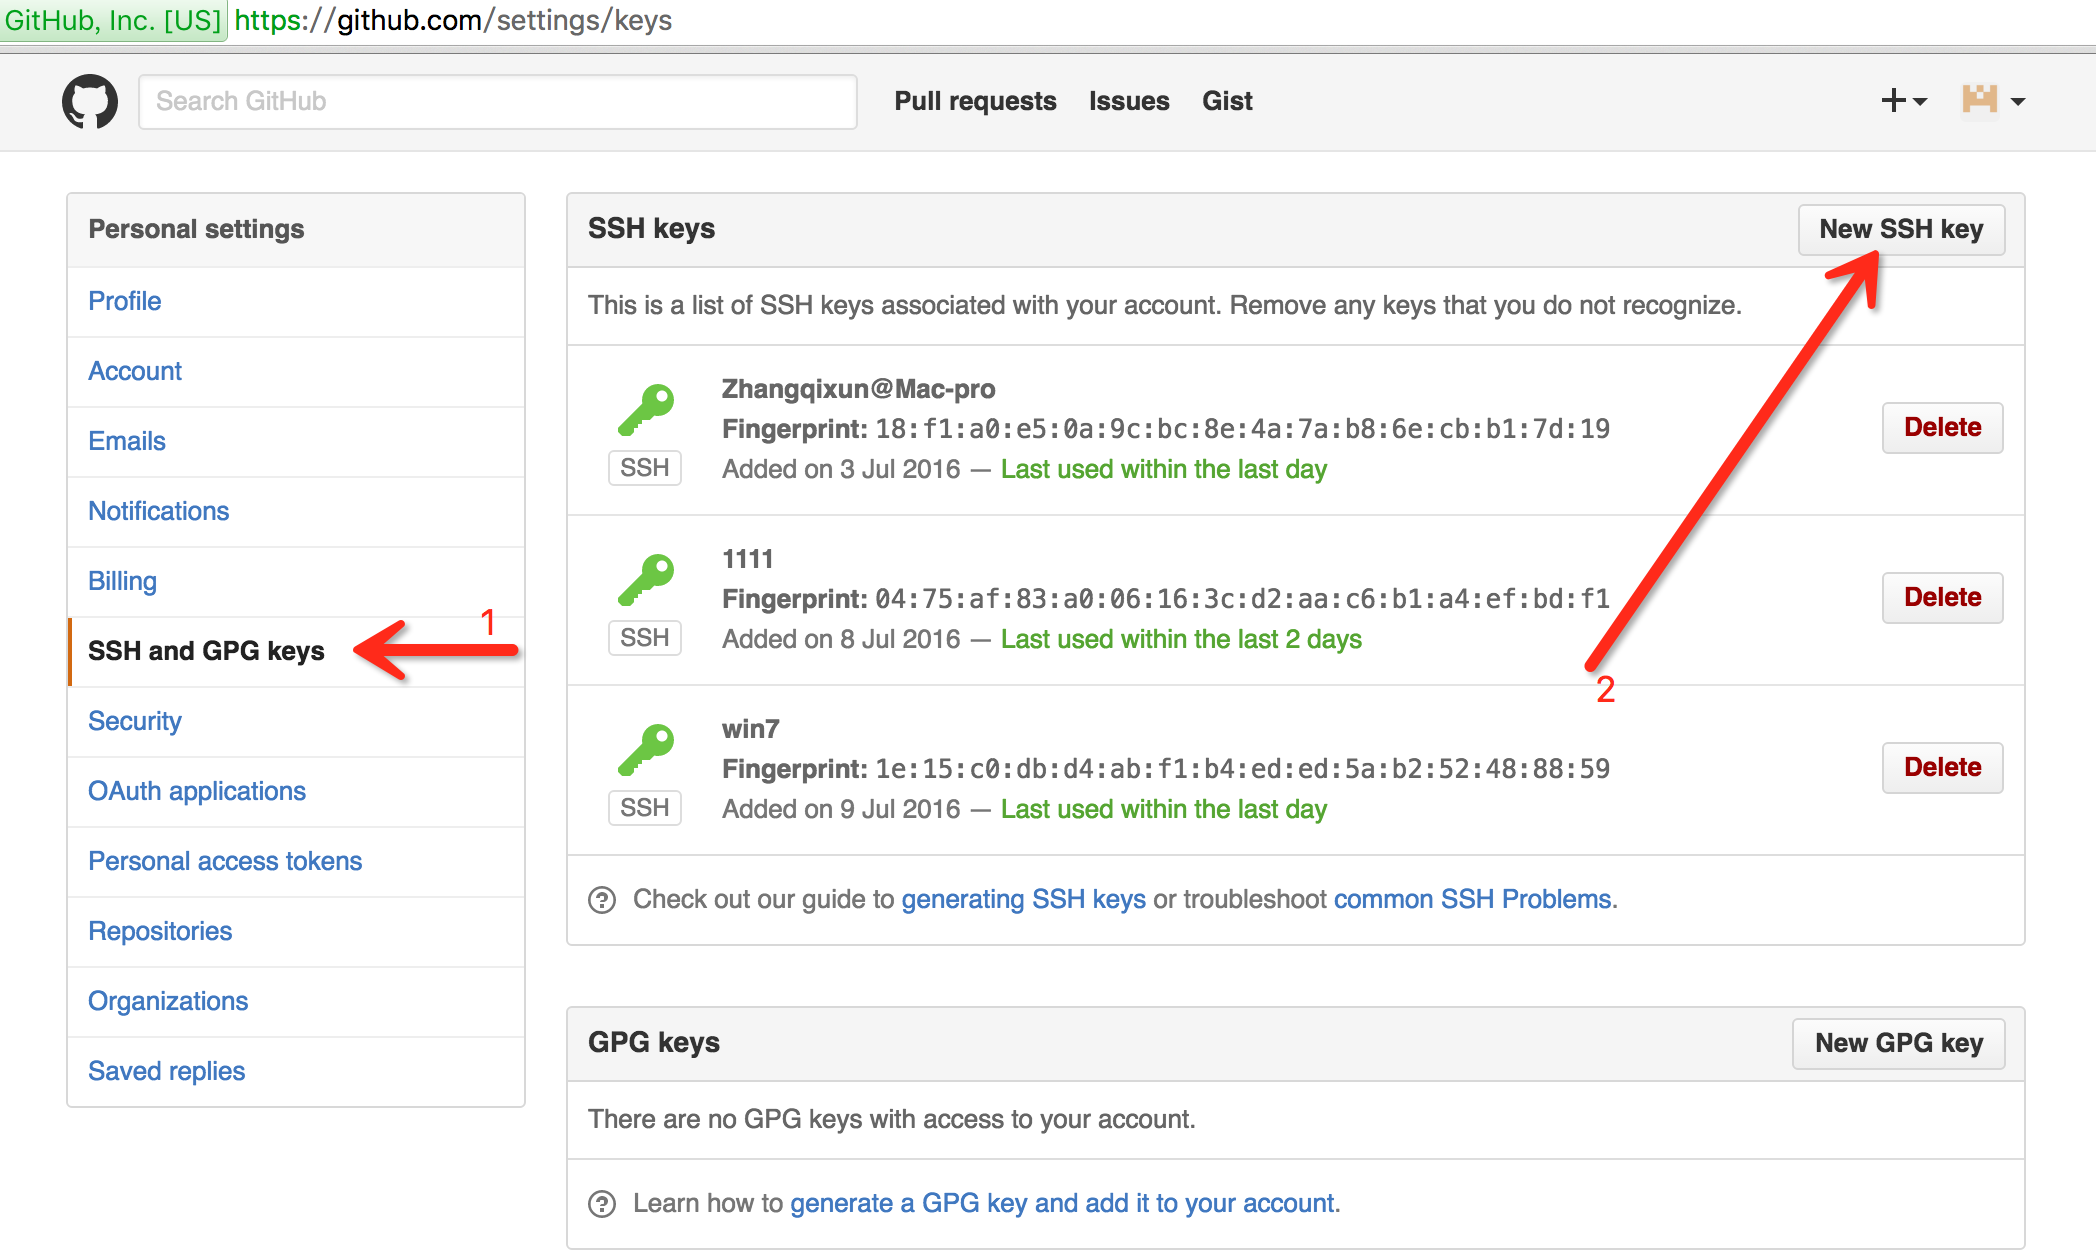The image size is (2096, 1252).
Task: Open Gist in top navigation
Action: pos(1227,101)
